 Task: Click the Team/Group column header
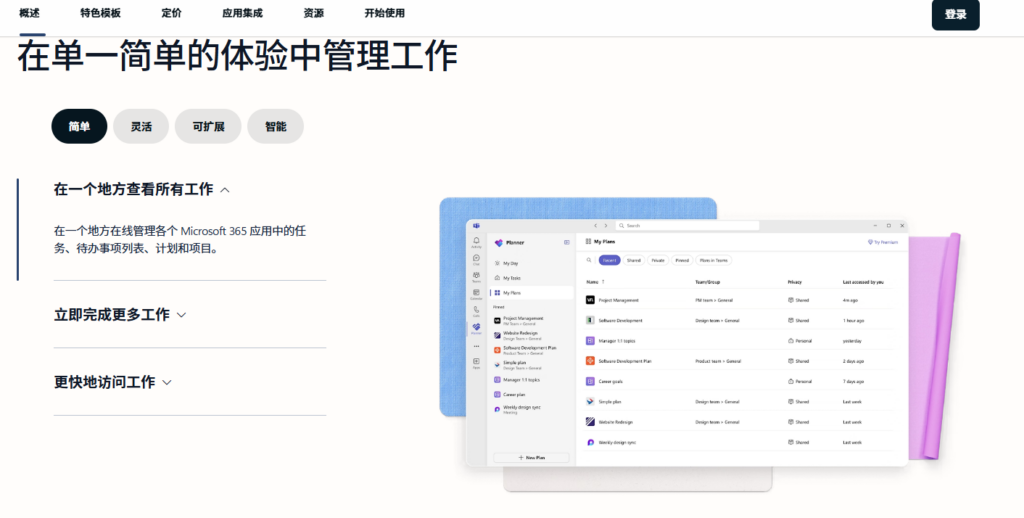click(708, 282)
